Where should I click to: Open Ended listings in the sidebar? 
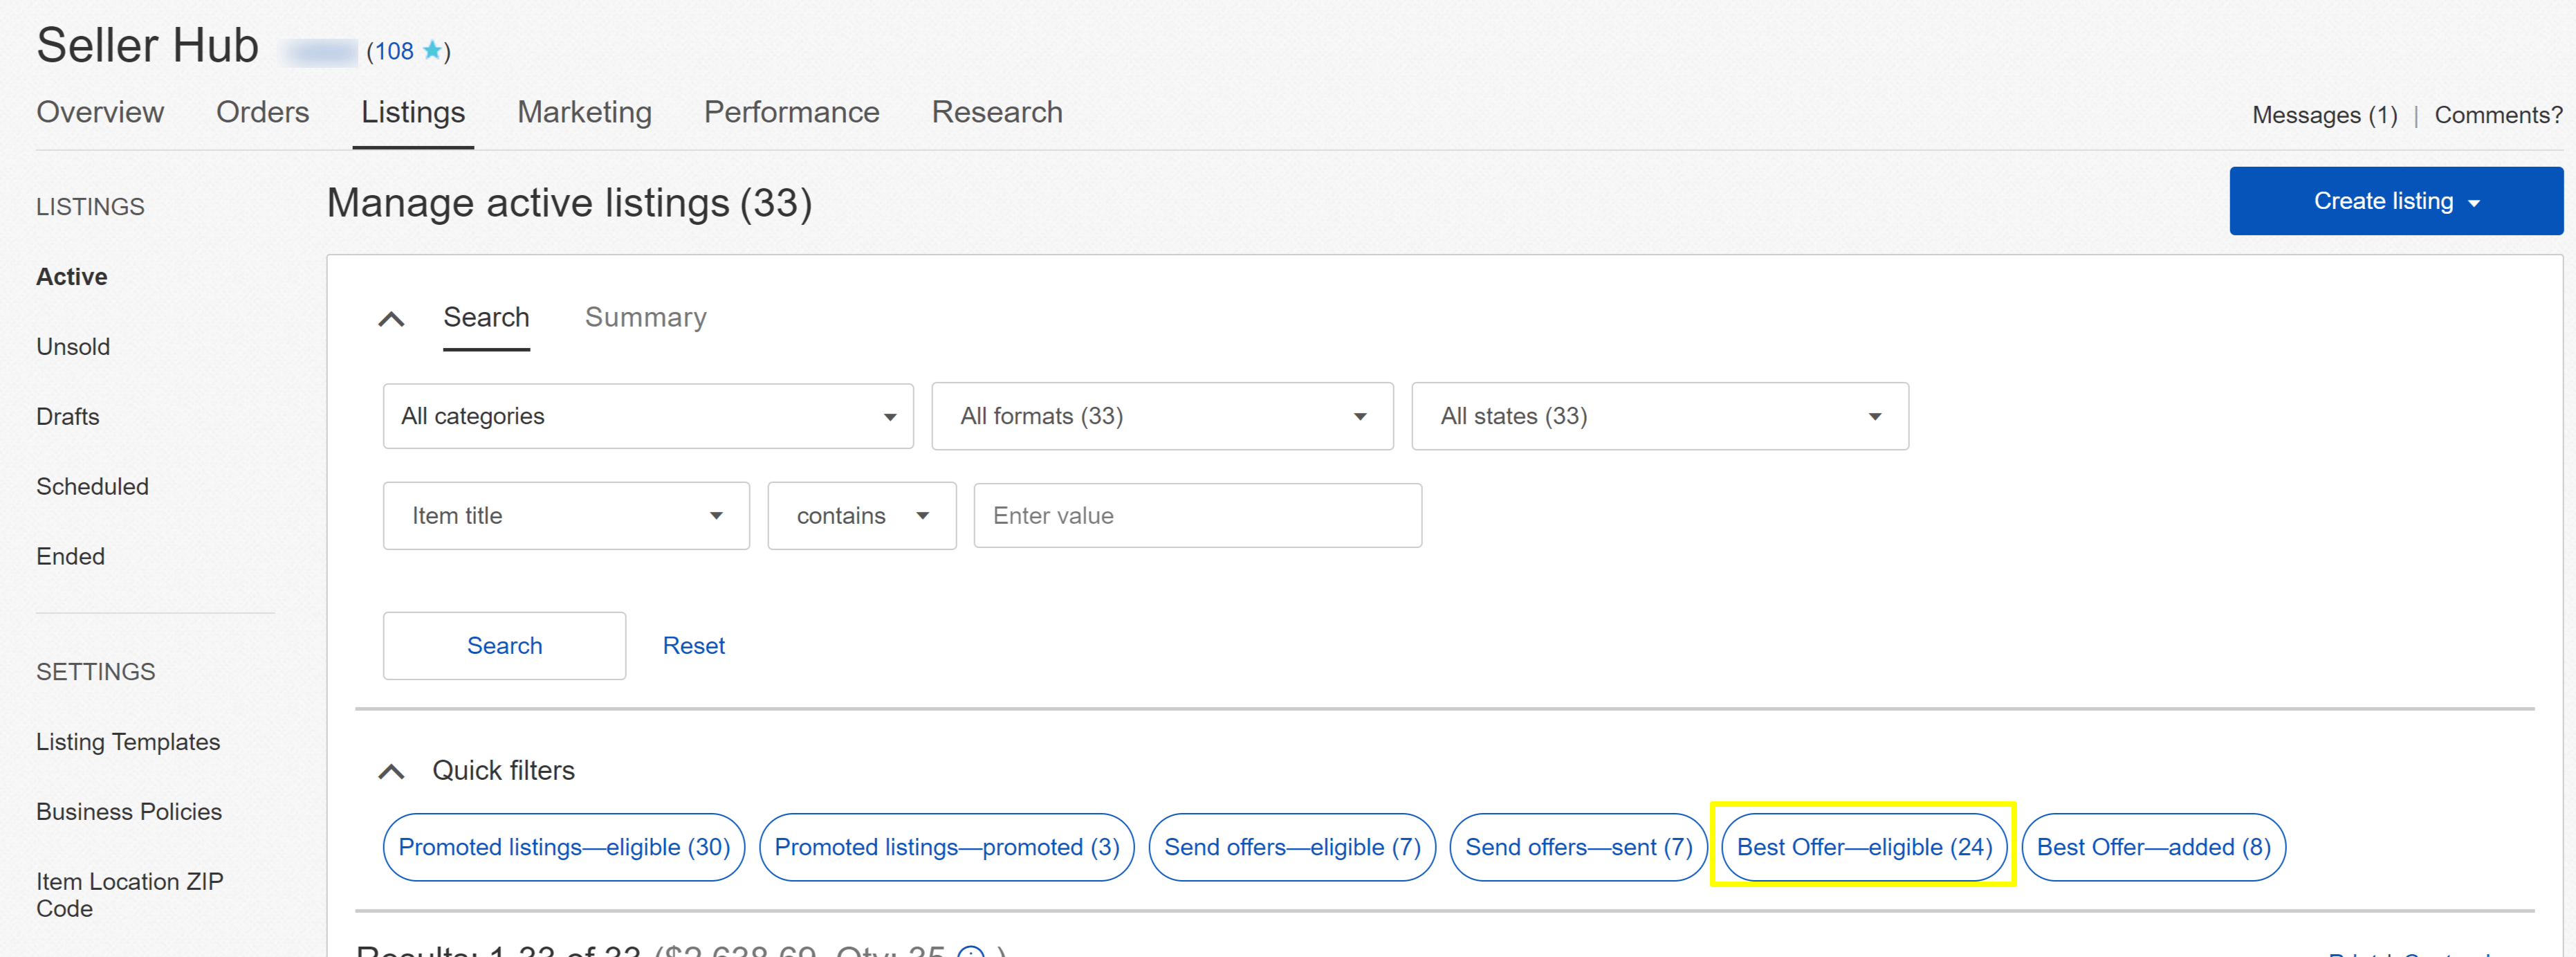[70, 557]
